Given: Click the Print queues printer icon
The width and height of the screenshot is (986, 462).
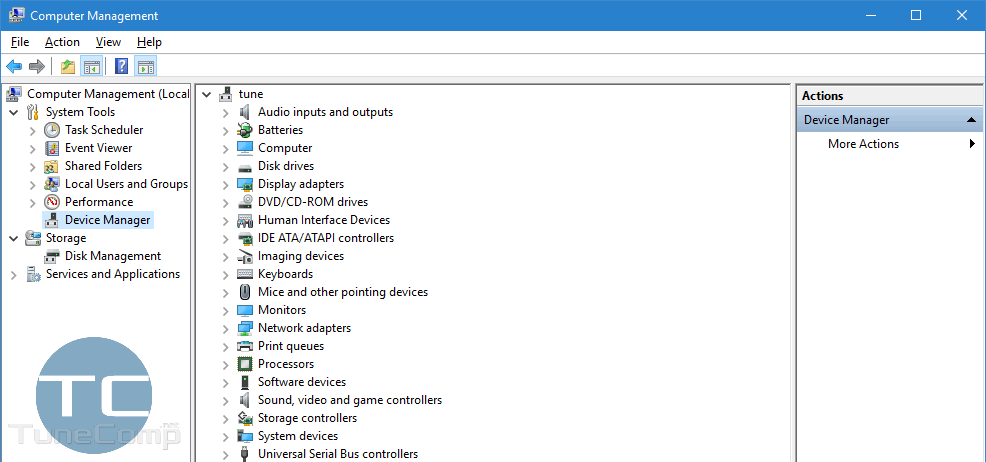Looking at the screenshot, I should click(245, 346).
